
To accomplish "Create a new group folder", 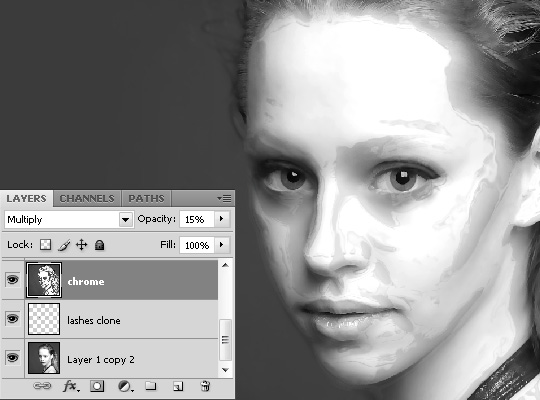I will (x=150, y=386).
